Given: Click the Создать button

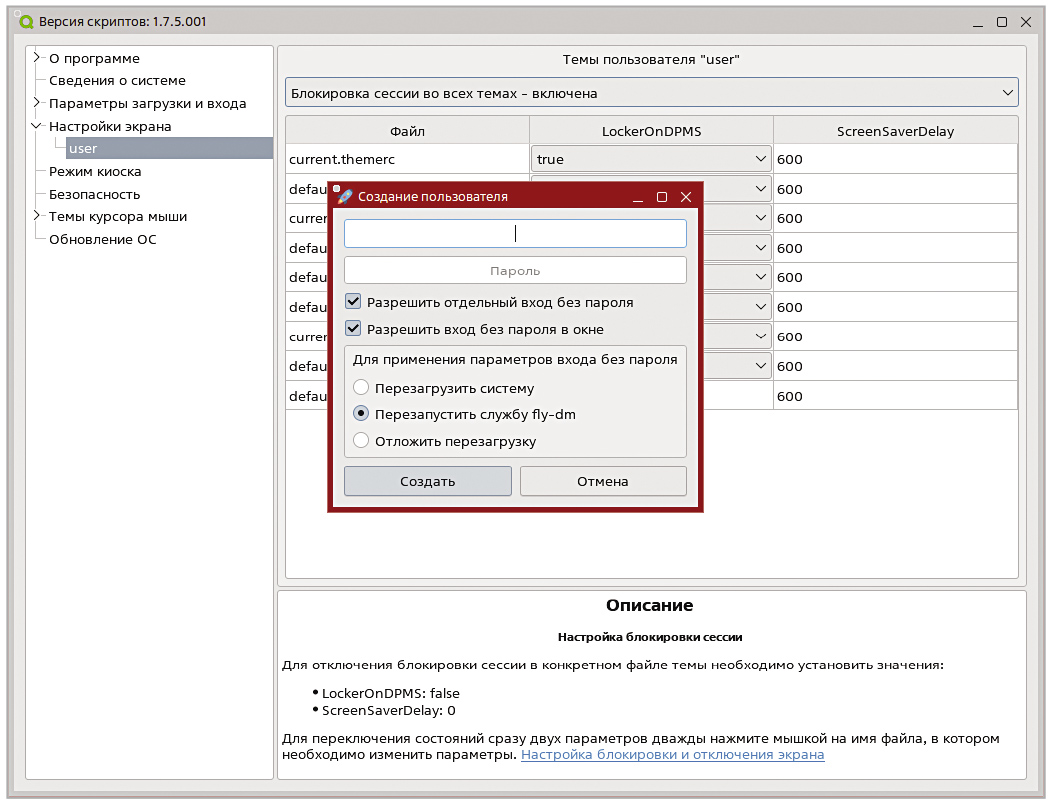Looking at the screenshot, I should tap(428, 481).
